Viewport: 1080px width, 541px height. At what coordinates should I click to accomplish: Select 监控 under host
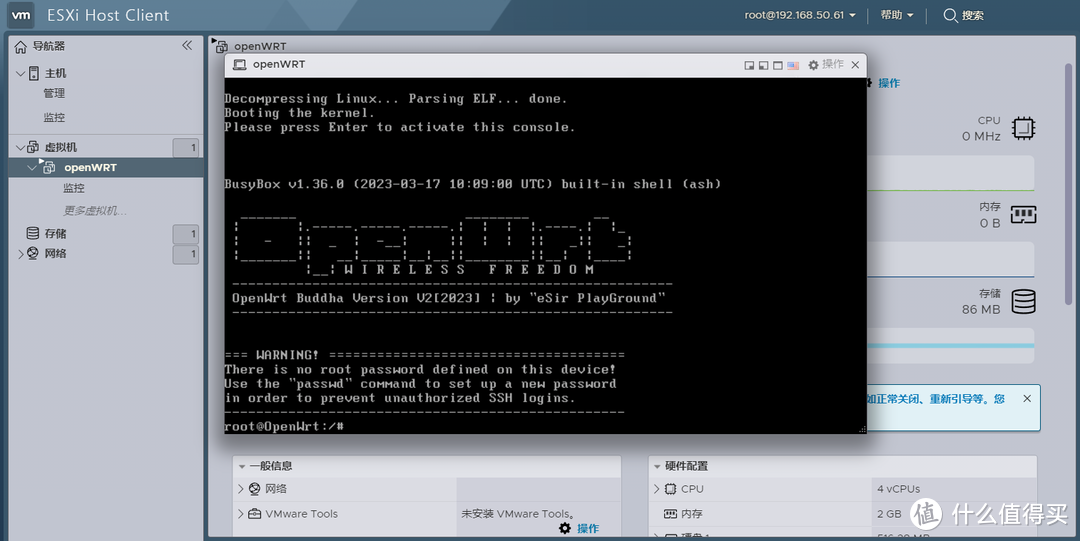click(x=54, y=117)
